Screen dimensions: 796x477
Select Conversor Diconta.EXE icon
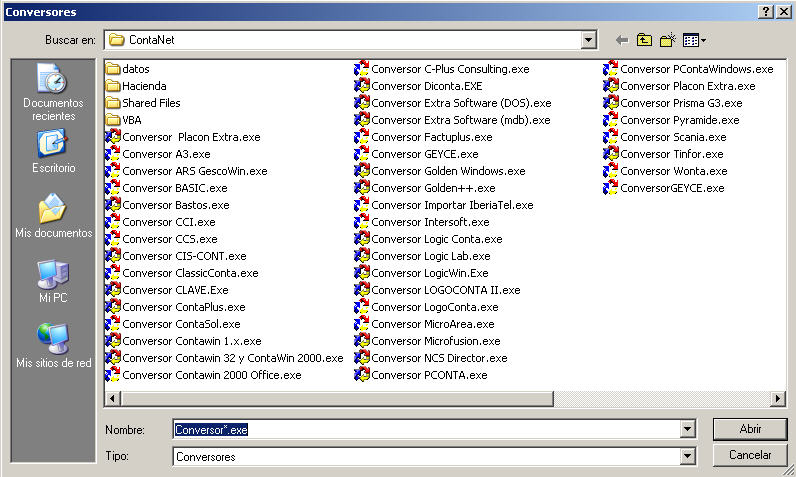point(362,86)
